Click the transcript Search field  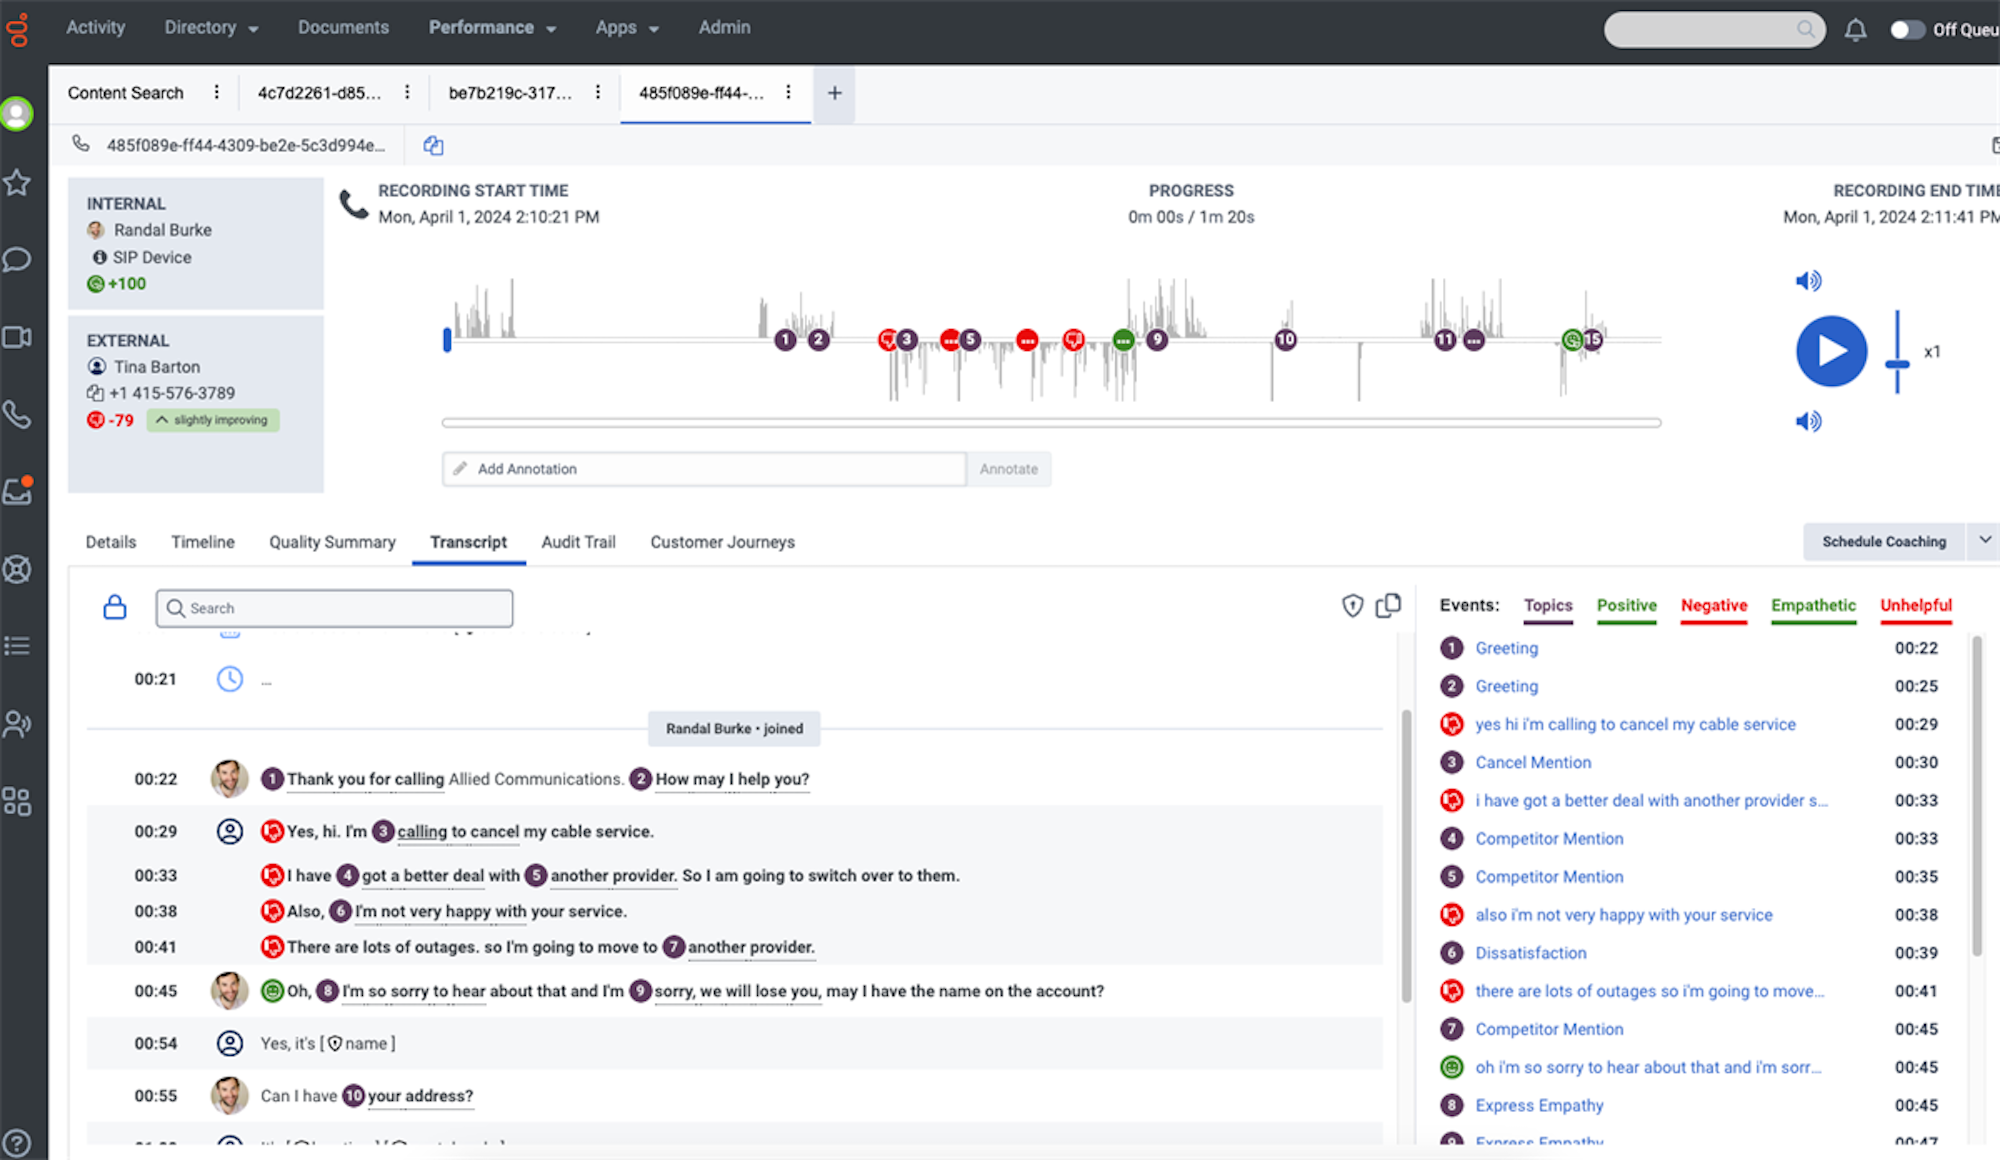pyautogui.click(x=334, y=608)
